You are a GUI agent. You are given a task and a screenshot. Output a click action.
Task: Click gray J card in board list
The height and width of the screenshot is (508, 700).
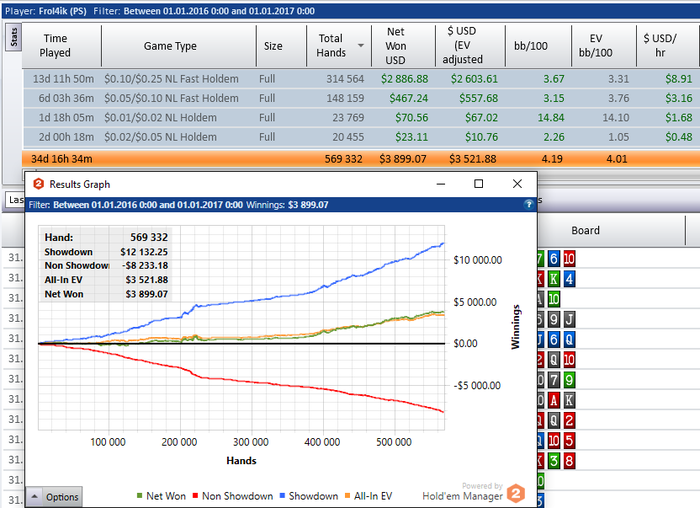tap(569, 319)
